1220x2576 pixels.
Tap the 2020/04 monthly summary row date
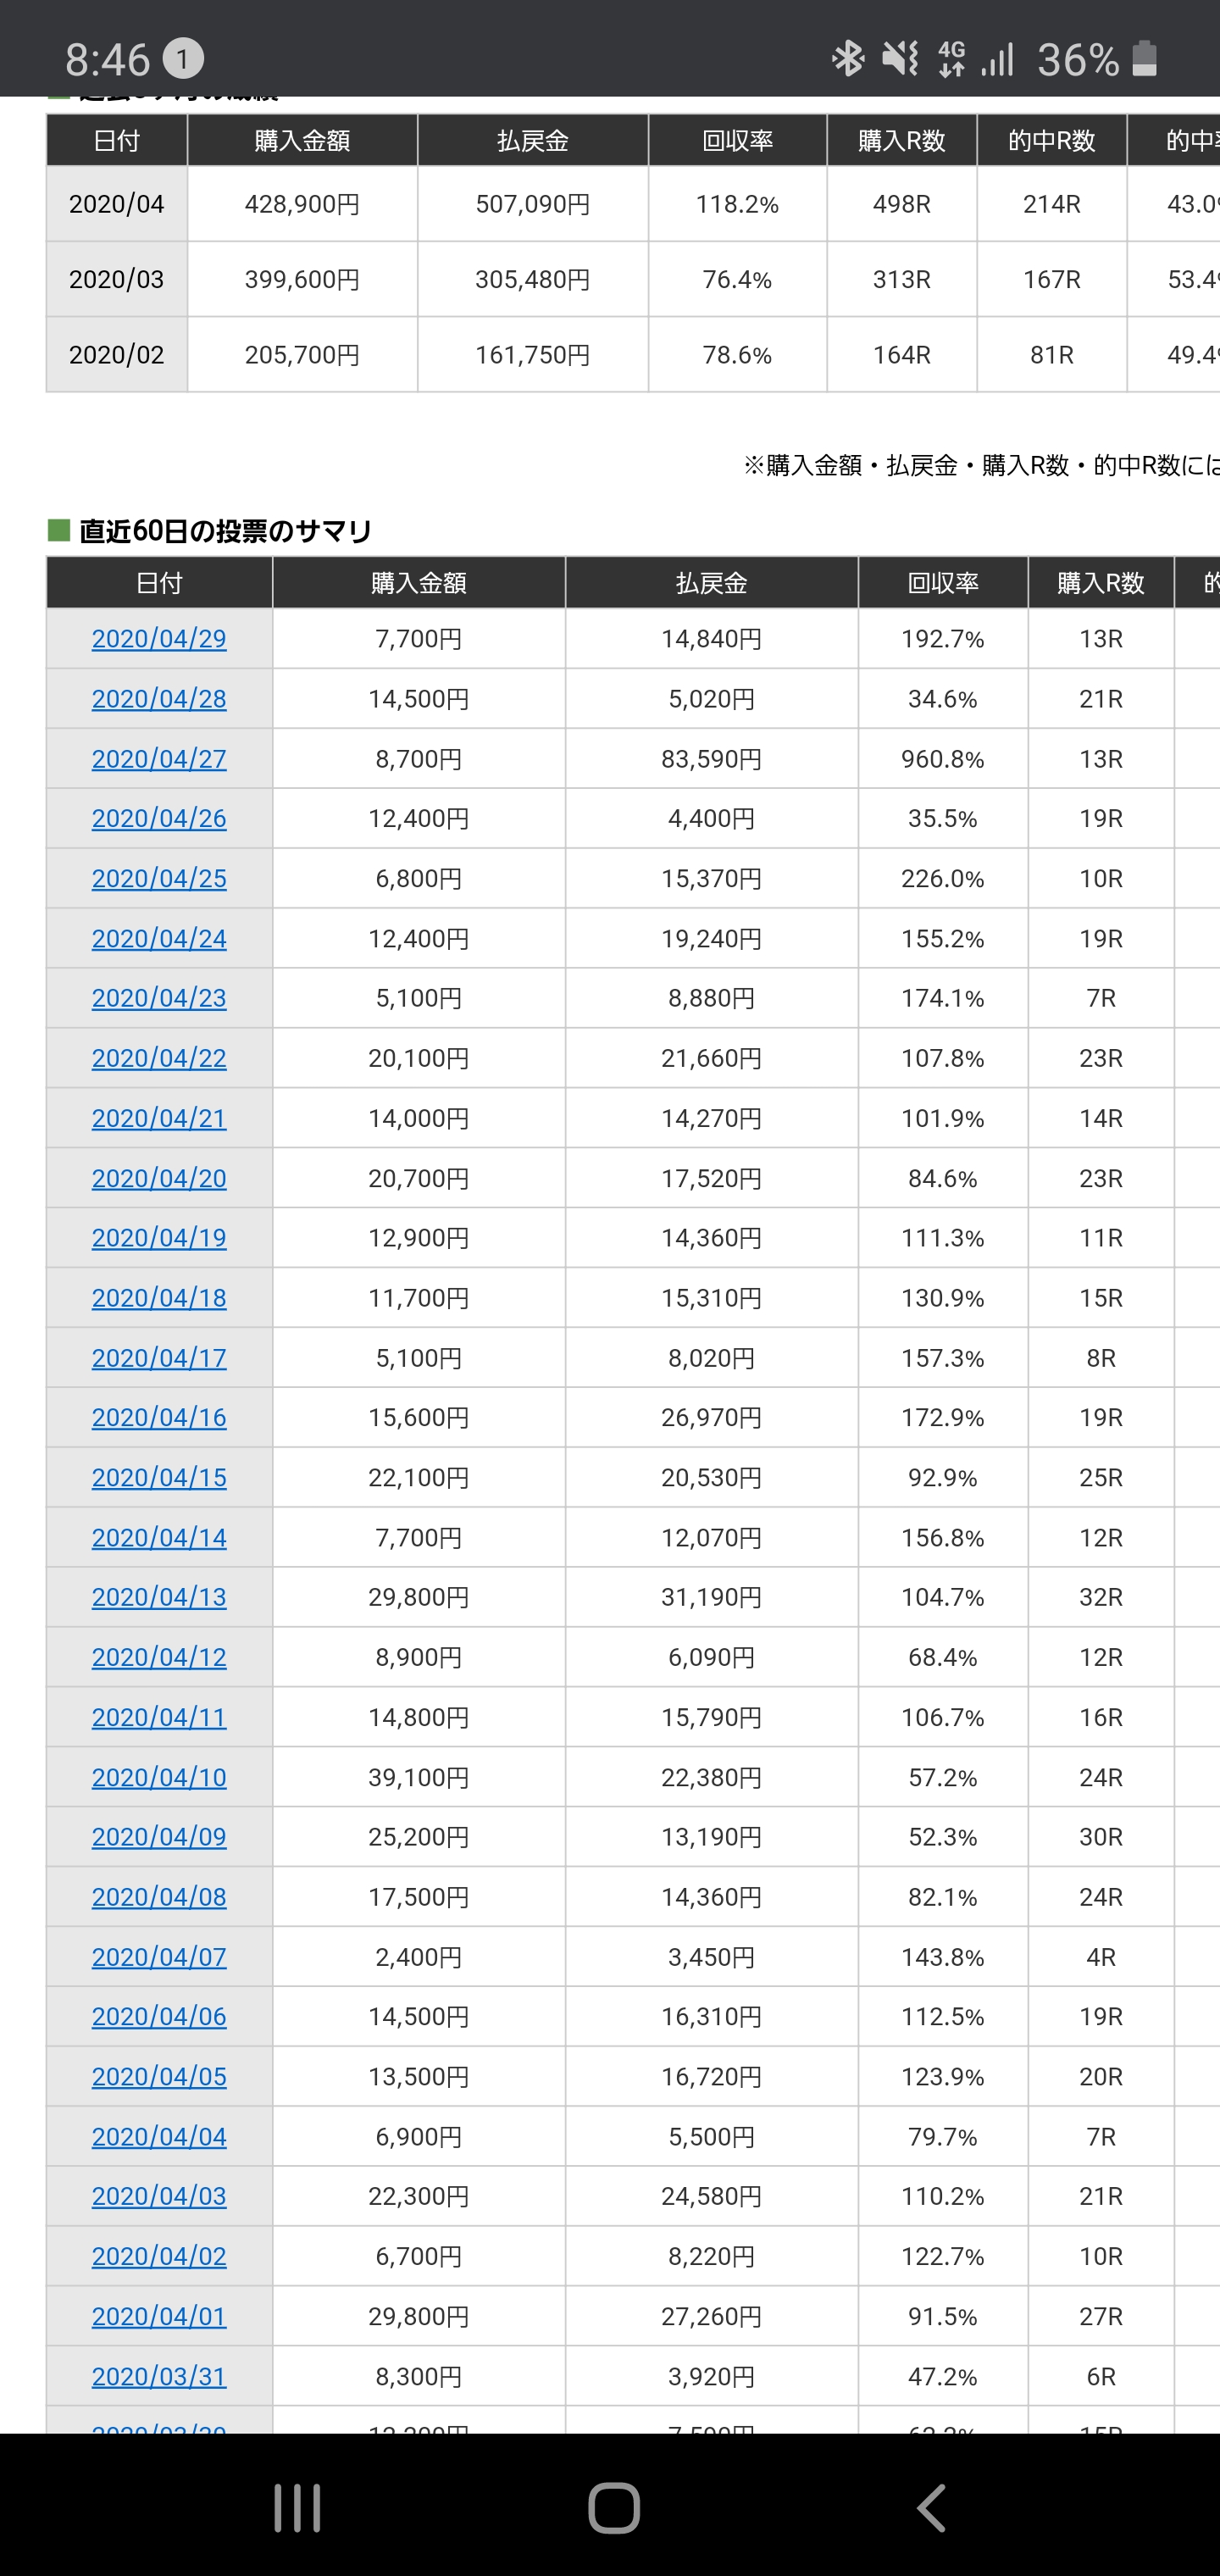116,204
